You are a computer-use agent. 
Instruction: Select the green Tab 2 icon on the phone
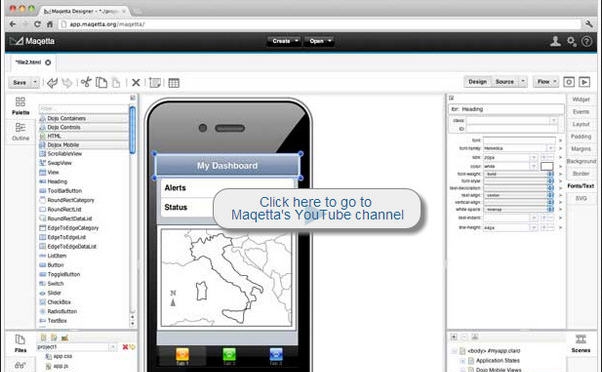(x=229, y=355)
